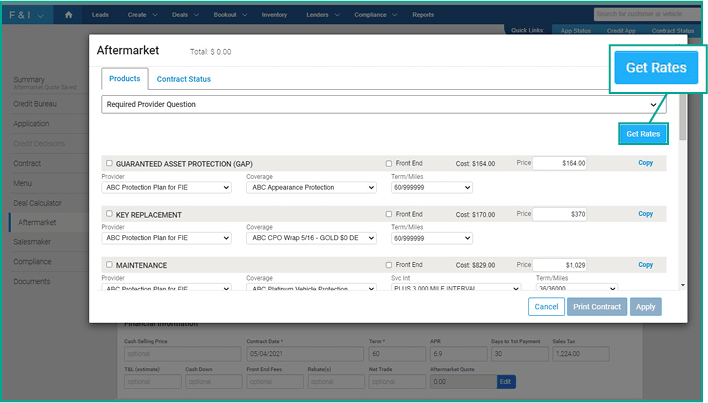The height and width of the screenshot is (403, 708).
Task: Expand the Create menu
Action: pyautogui.click(x=142, y=14)
